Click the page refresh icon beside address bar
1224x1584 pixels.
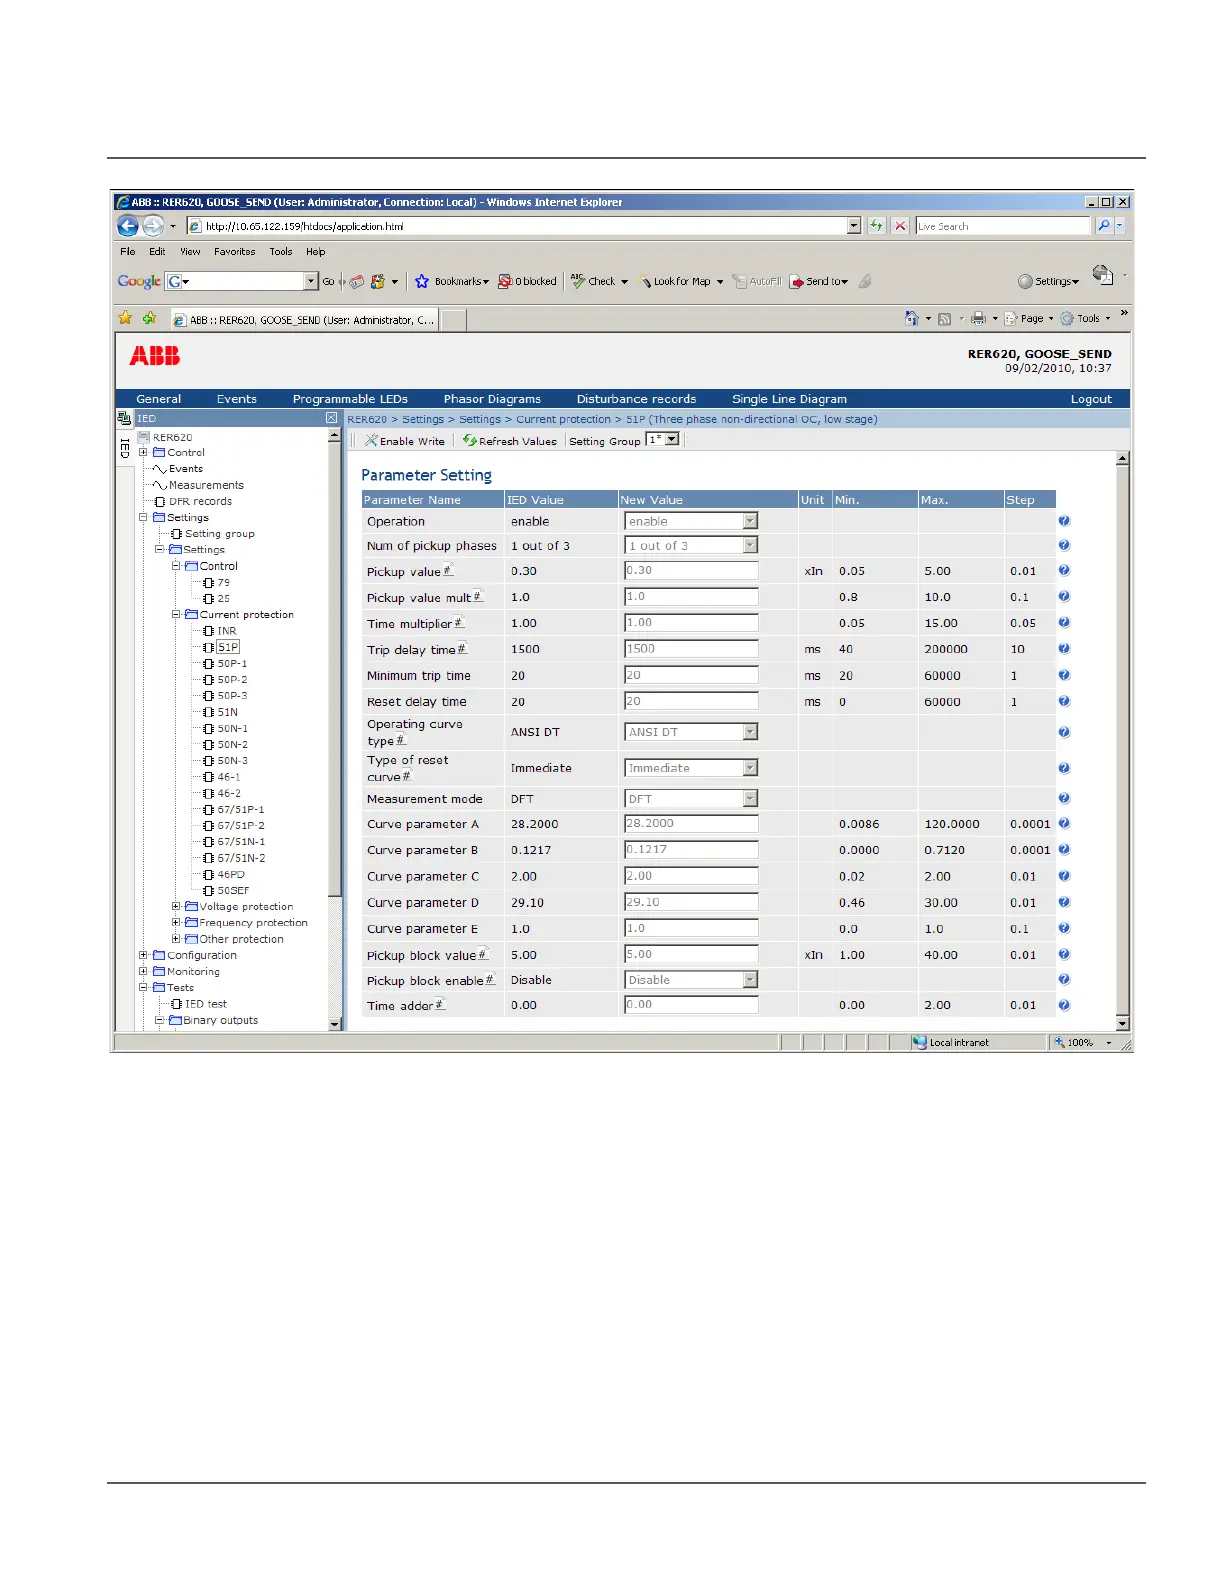point(877,226)
